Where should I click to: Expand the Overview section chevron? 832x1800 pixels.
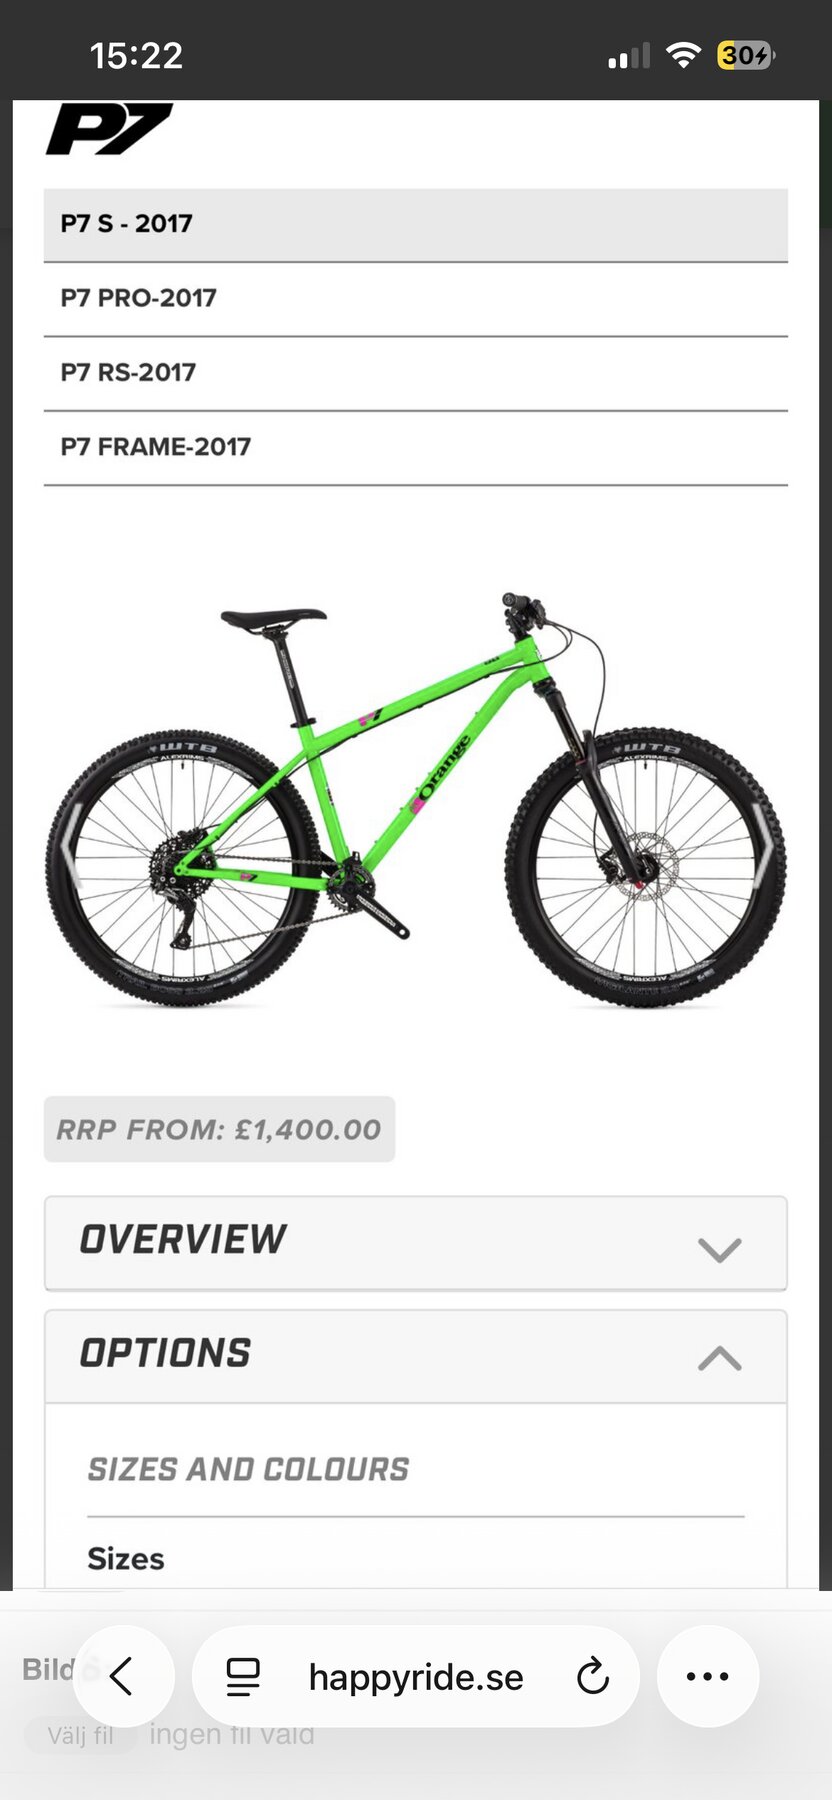pyautogui.click(x=719, y=1249)
